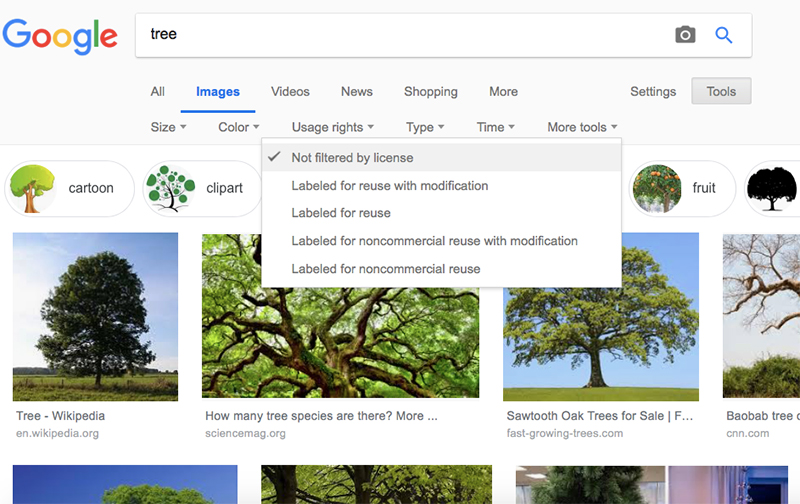
Task: Select 'Labeled for noncommercial reuse' option
Action: click(385, 269)
